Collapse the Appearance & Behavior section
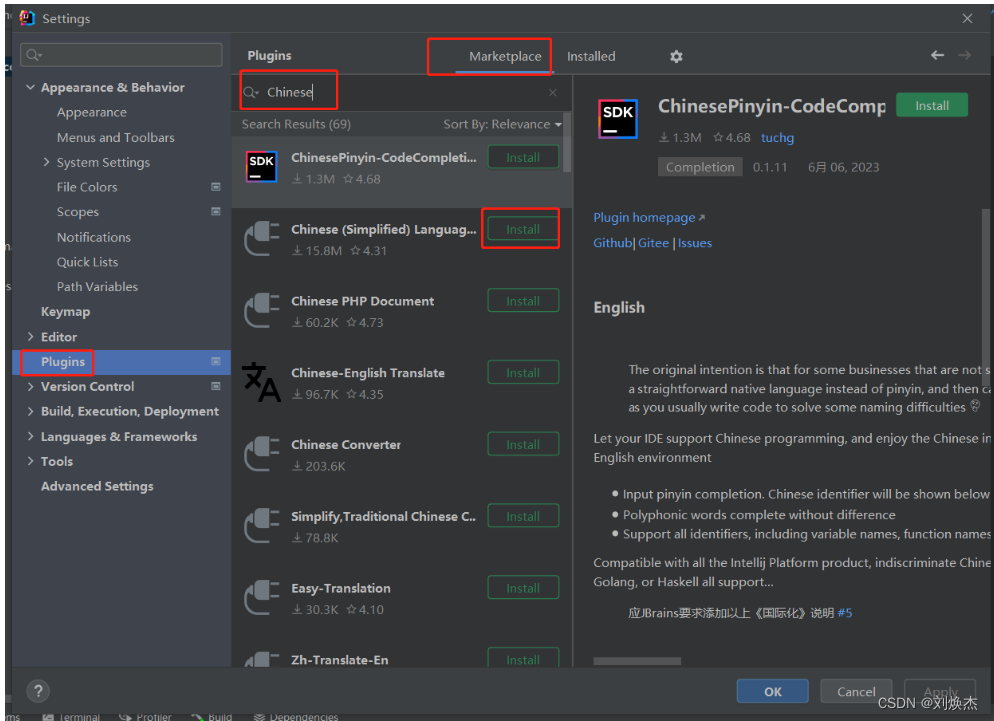Image resolution: width=994 pixels, height=721 pixels. pos(30,87)
